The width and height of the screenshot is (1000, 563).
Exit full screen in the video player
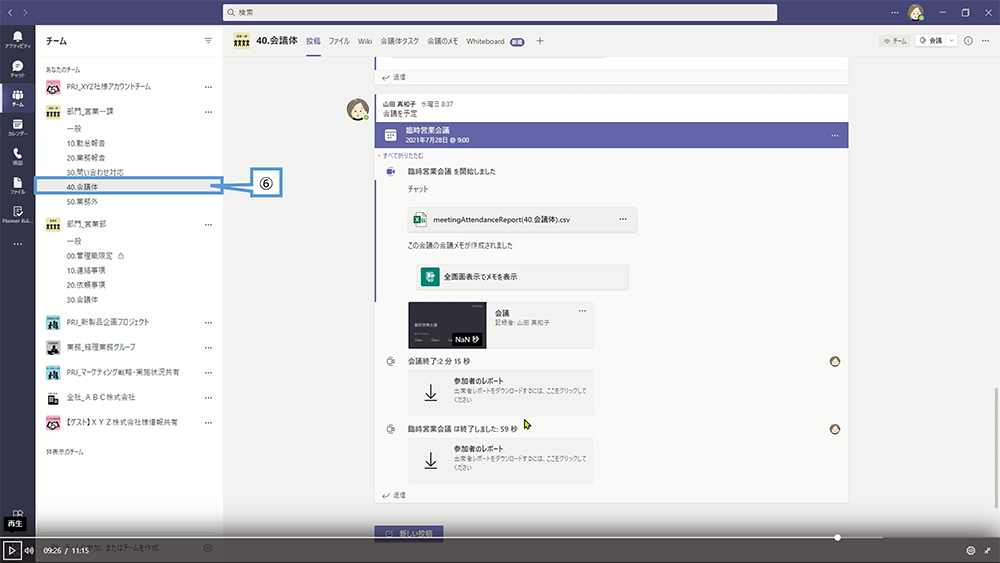987,550
